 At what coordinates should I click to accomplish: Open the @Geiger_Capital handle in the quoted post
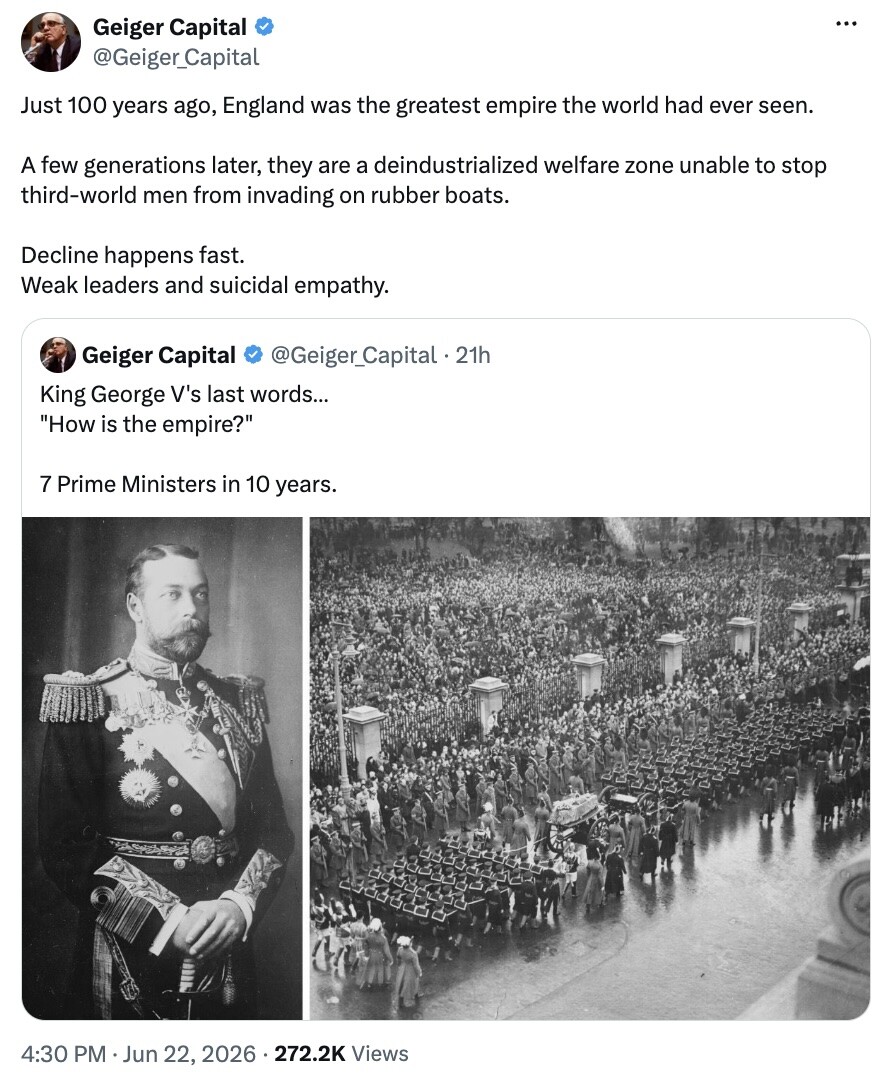pyautogui.click(x=353, y=355)
